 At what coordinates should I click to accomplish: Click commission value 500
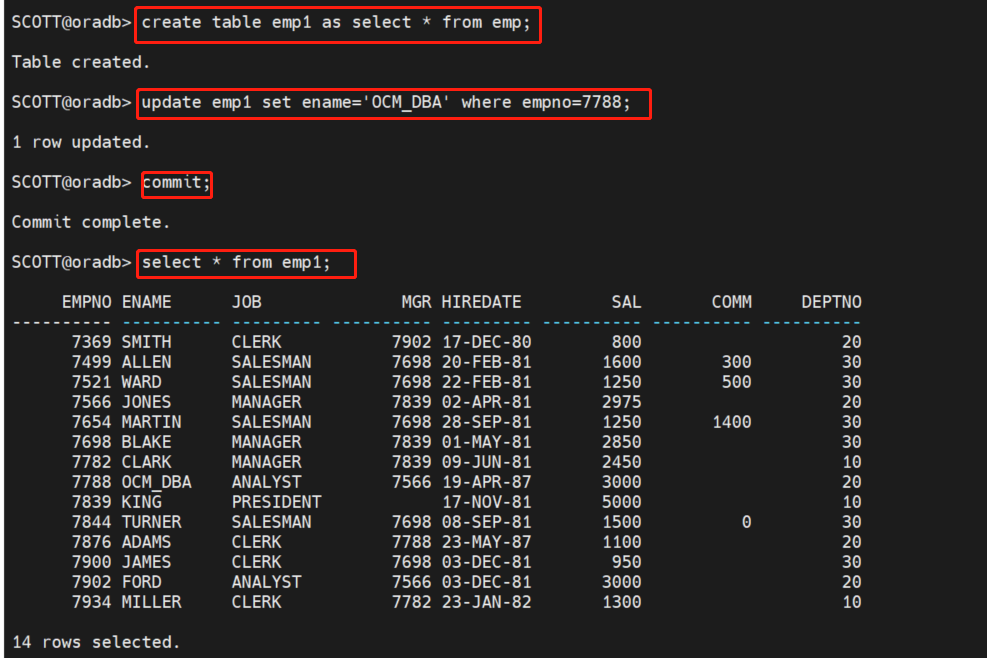click(736, 382)
